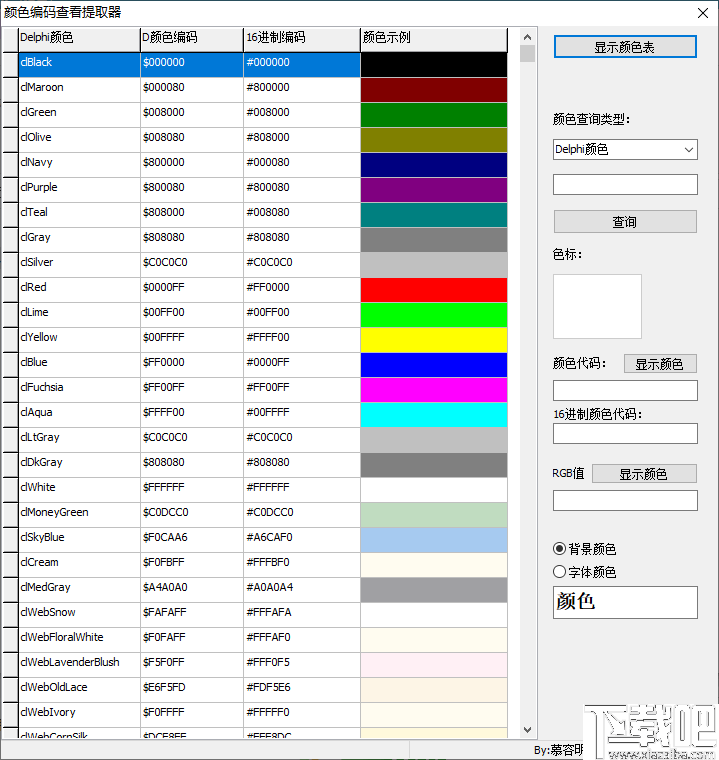Pick the olive swatch in clOlive row
Screen dimensions: 719x760
coord(434,140)
